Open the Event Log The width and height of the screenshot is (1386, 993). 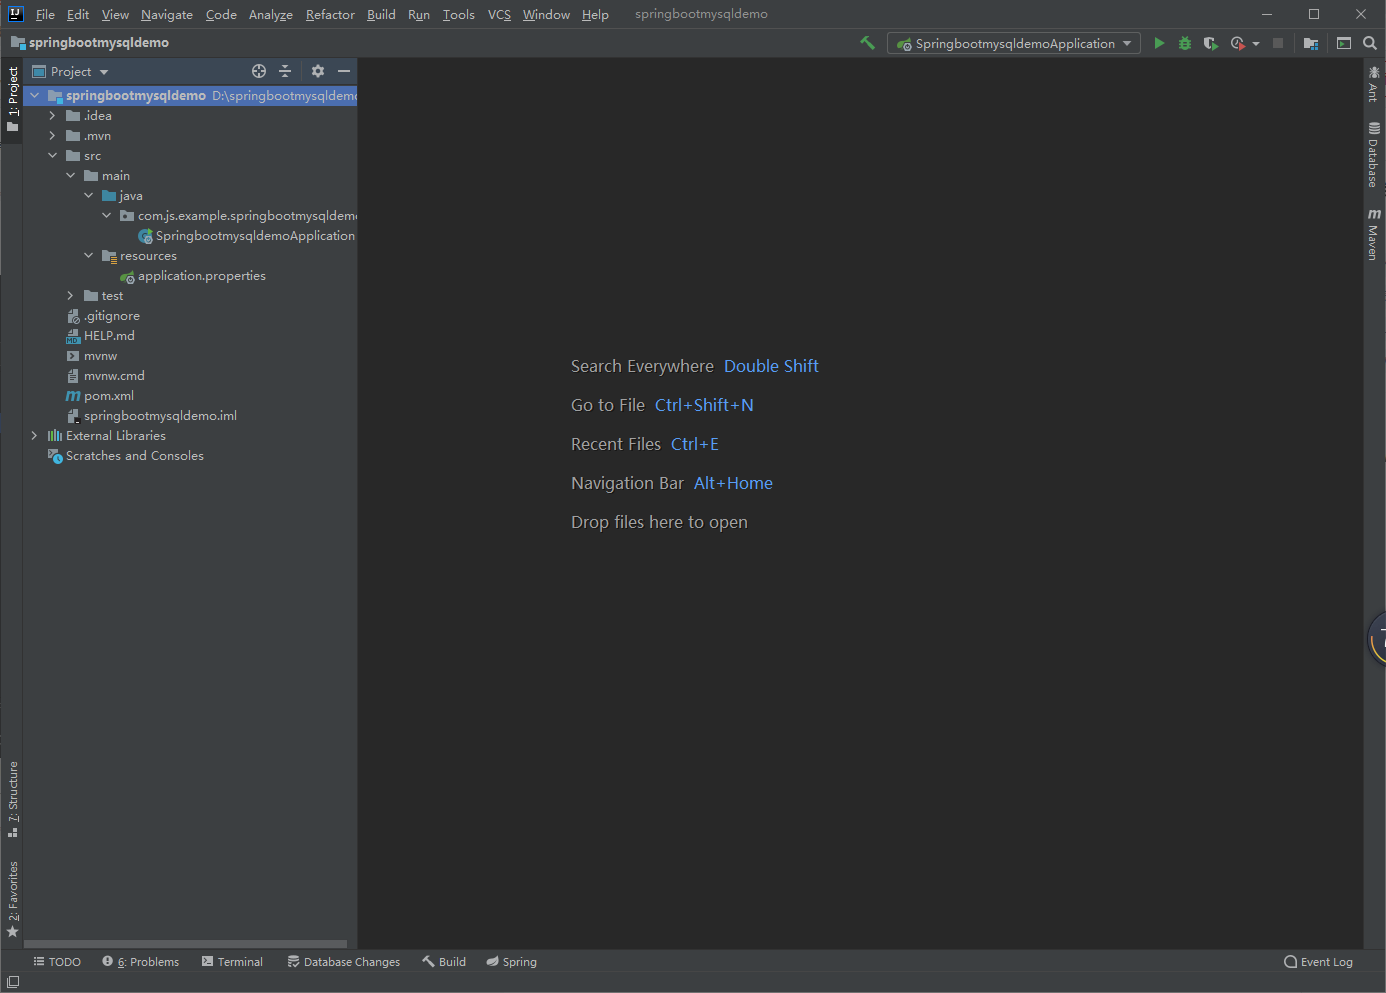point(1318,961)
